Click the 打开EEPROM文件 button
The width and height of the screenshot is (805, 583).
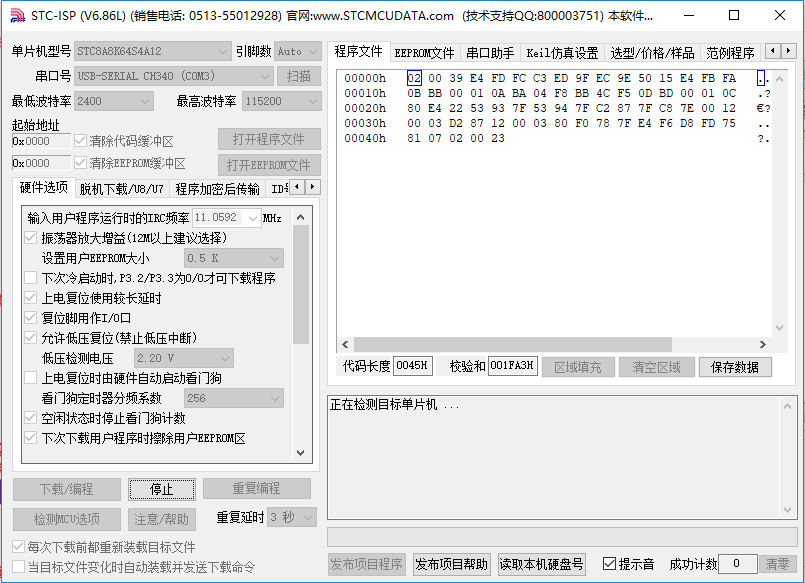coord(269,165)
